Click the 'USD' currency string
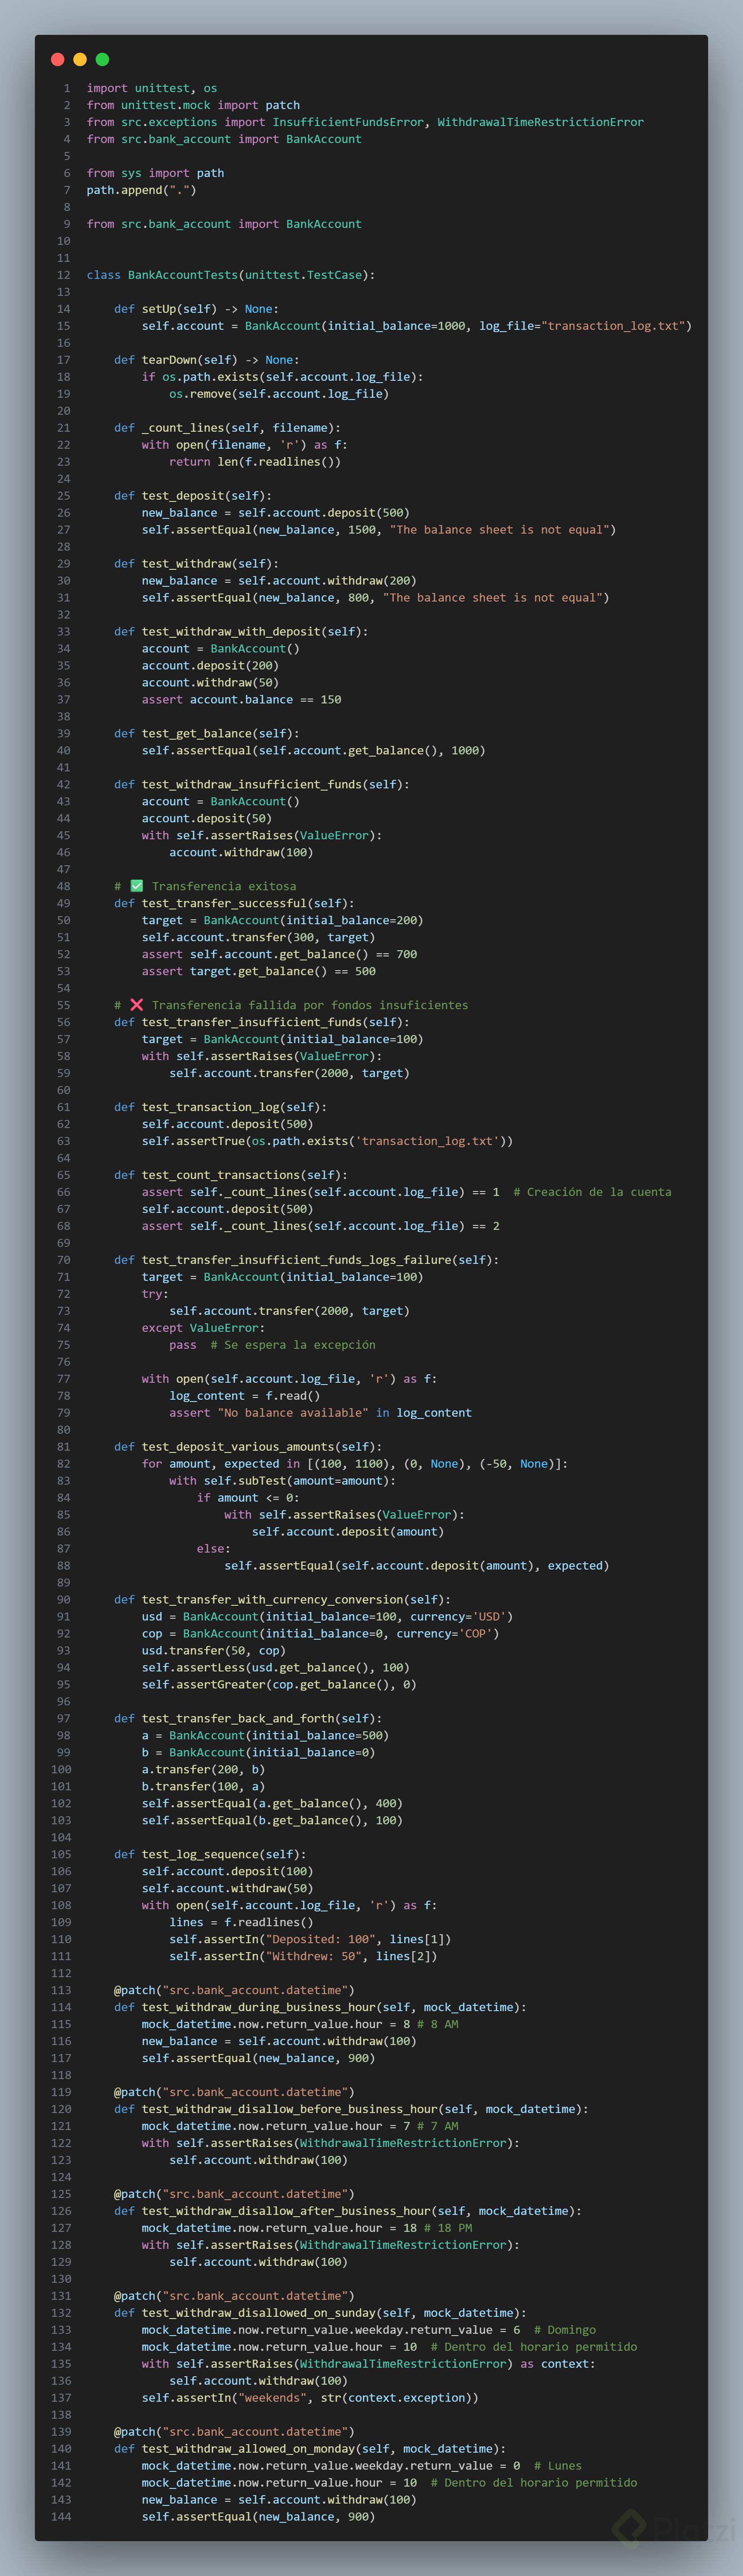743x2576 pixels. (489, 1617)
